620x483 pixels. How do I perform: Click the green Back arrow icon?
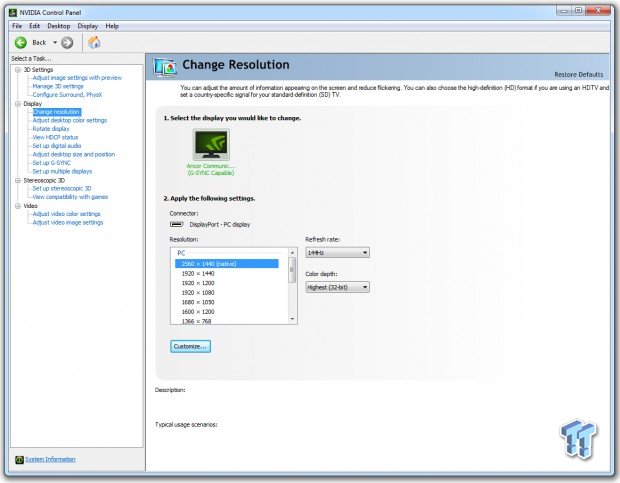21,42
